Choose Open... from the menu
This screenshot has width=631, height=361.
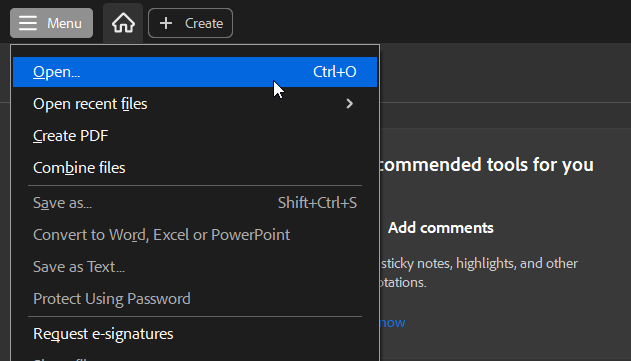(195, 72)
